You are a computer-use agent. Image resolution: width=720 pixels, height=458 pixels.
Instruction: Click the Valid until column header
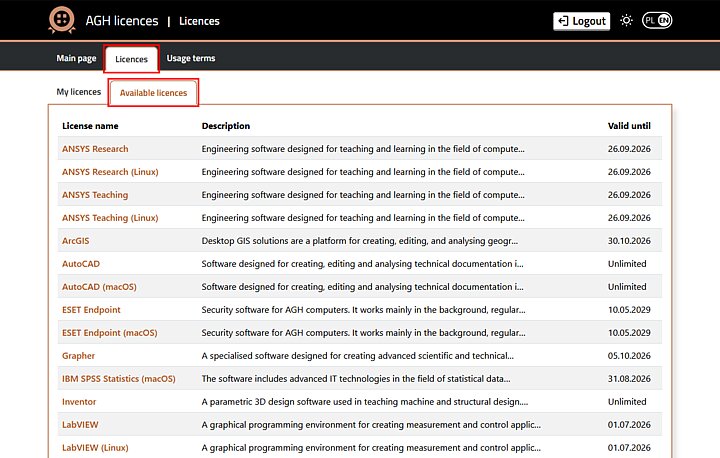[629, 126]
